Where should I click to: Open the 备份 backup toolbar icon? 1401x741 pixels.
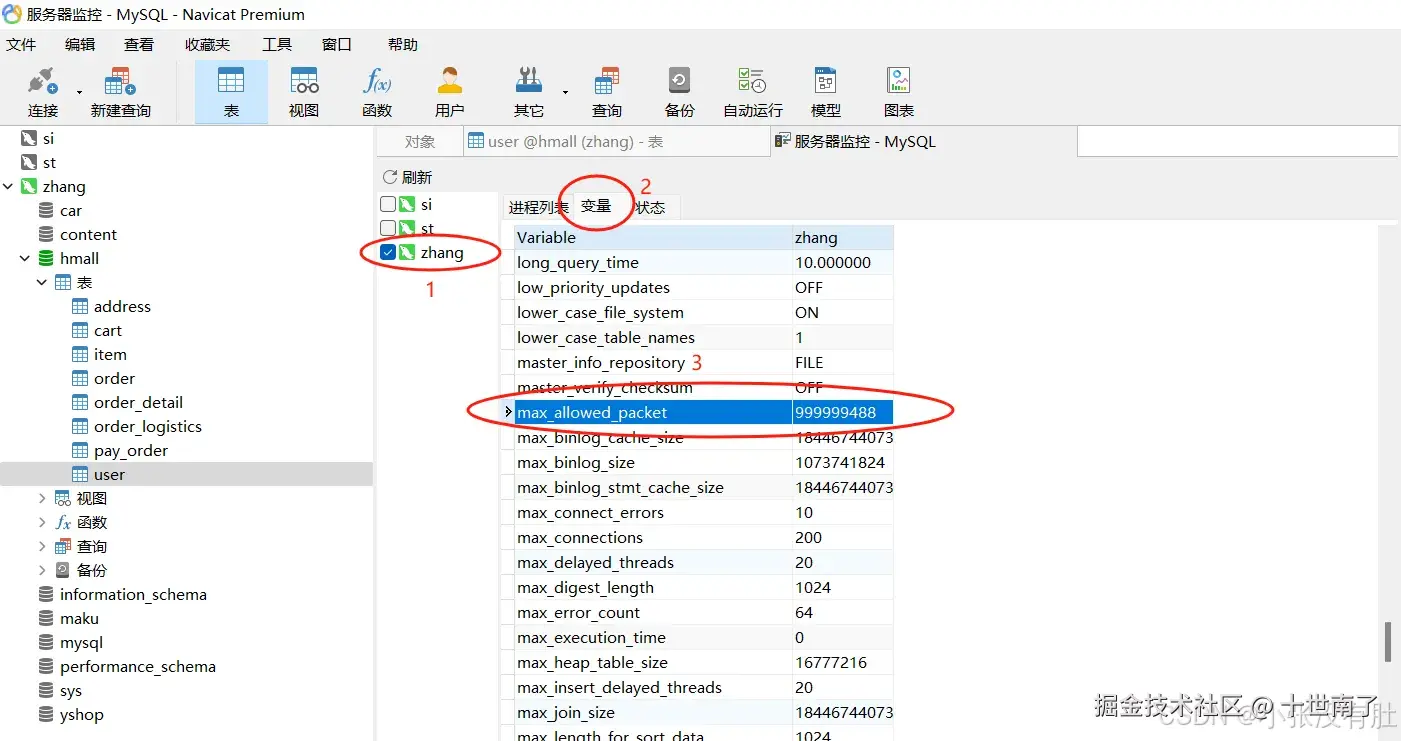(x=679, y=92)
